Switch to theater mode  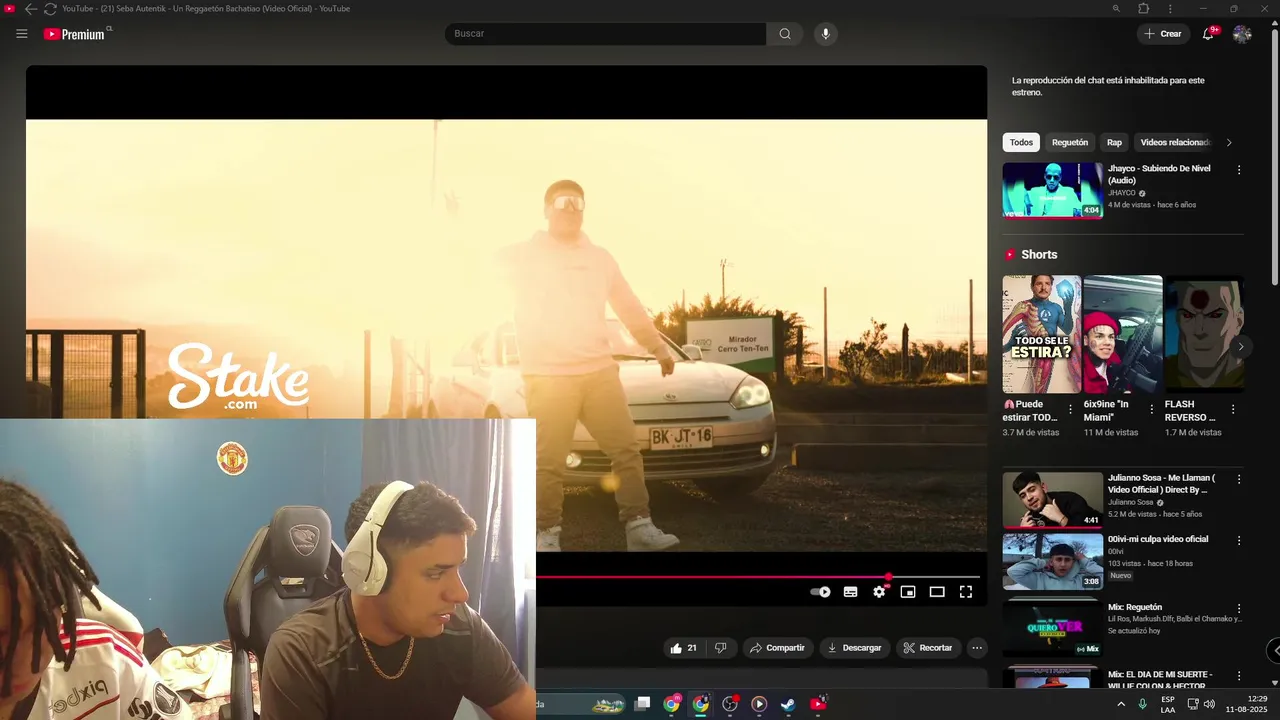(x=937, y=592)
